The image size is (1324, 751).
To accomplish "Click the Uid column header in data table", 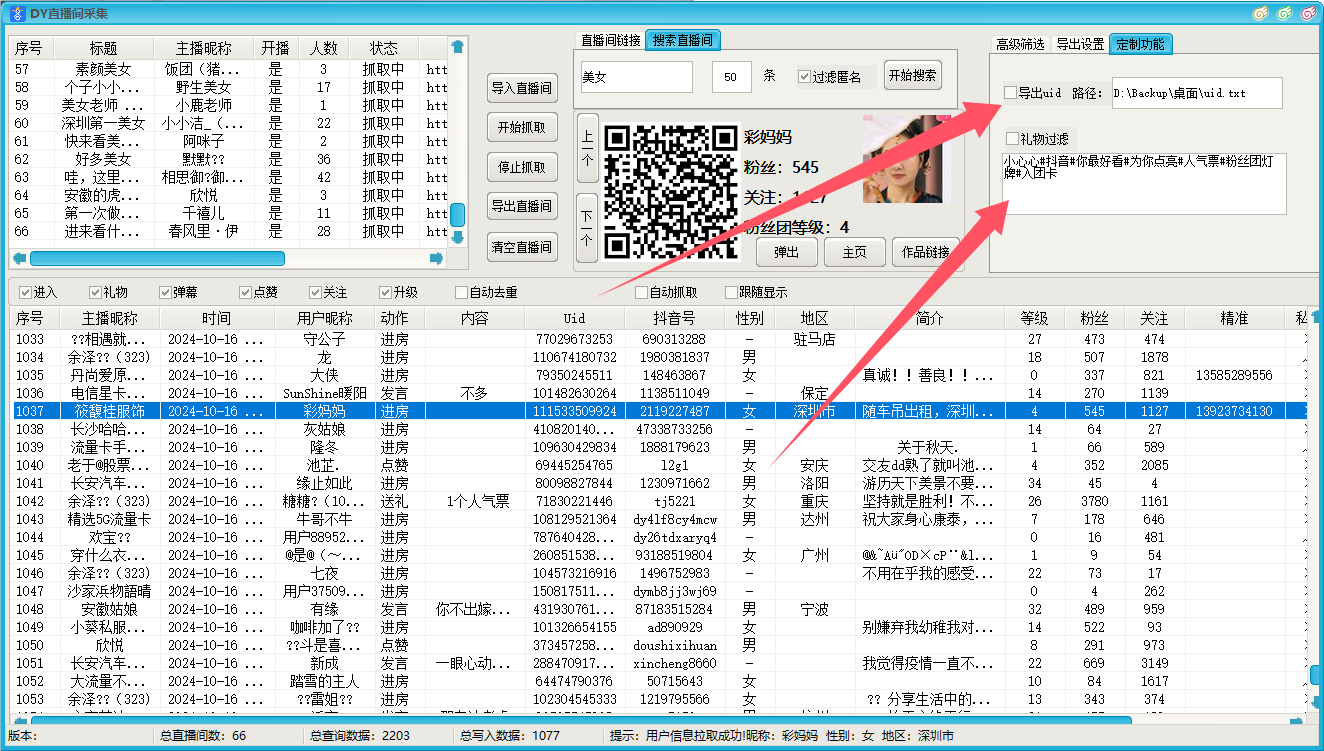I will [575, 318].
